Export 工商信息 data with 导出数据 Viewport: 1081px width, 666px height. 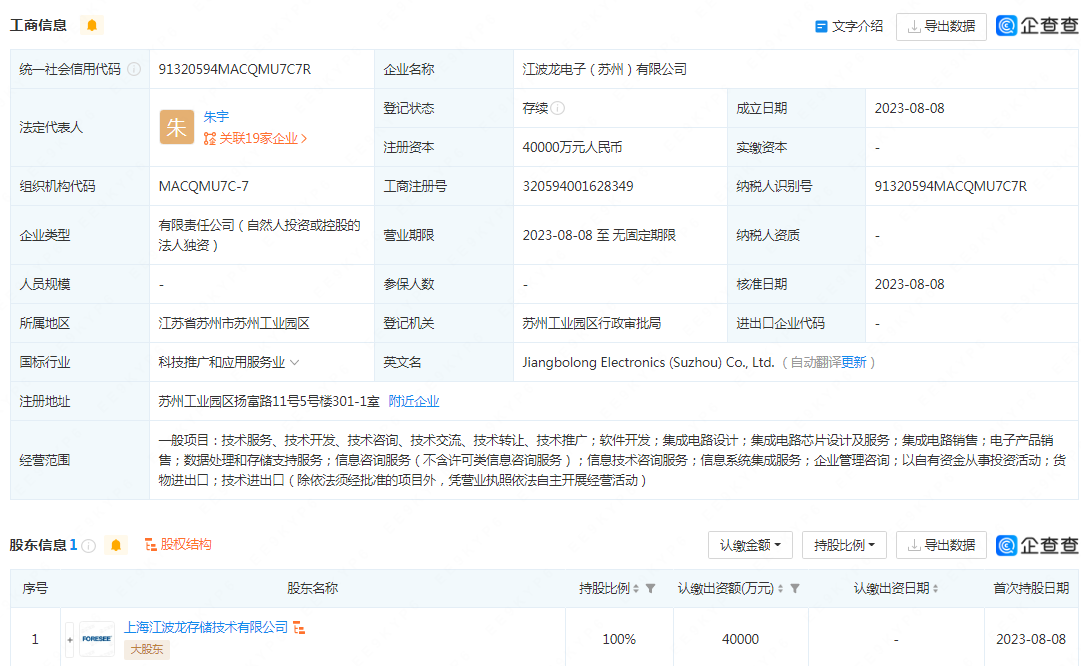[941, 26]
